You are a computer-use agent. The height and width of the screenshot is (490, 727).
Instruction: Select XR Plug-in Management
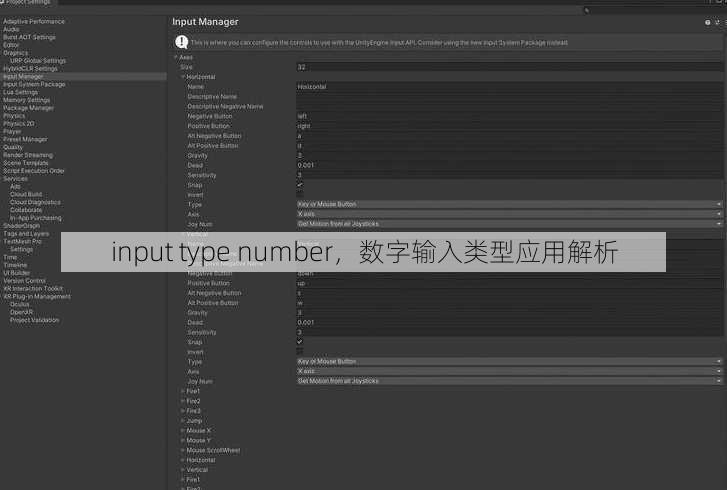point(37,297)
